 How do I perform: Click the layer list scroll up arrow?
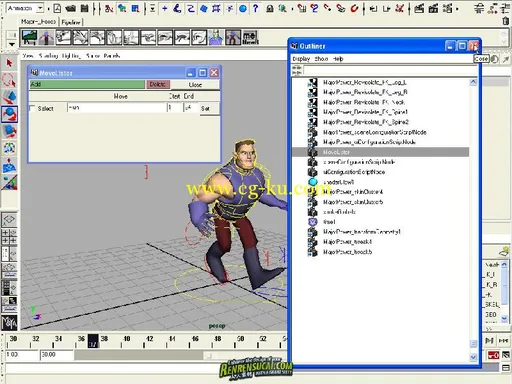click(504, 265)
